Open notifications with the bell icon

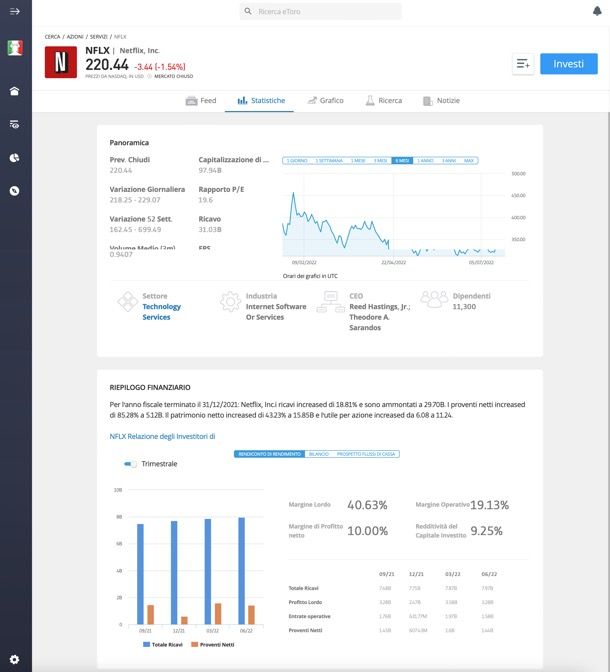pyautogui.click(x=597, y=11)
